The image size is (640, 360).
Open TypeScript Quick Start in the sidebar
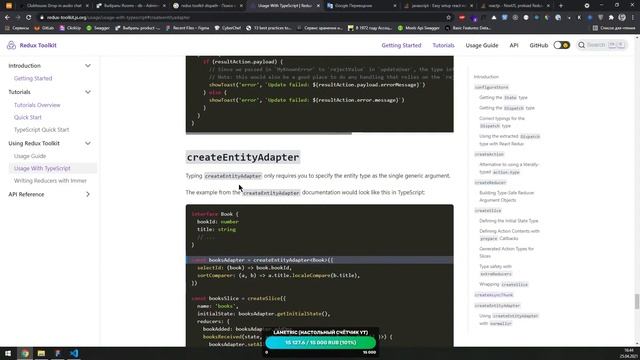pos(42,129)
